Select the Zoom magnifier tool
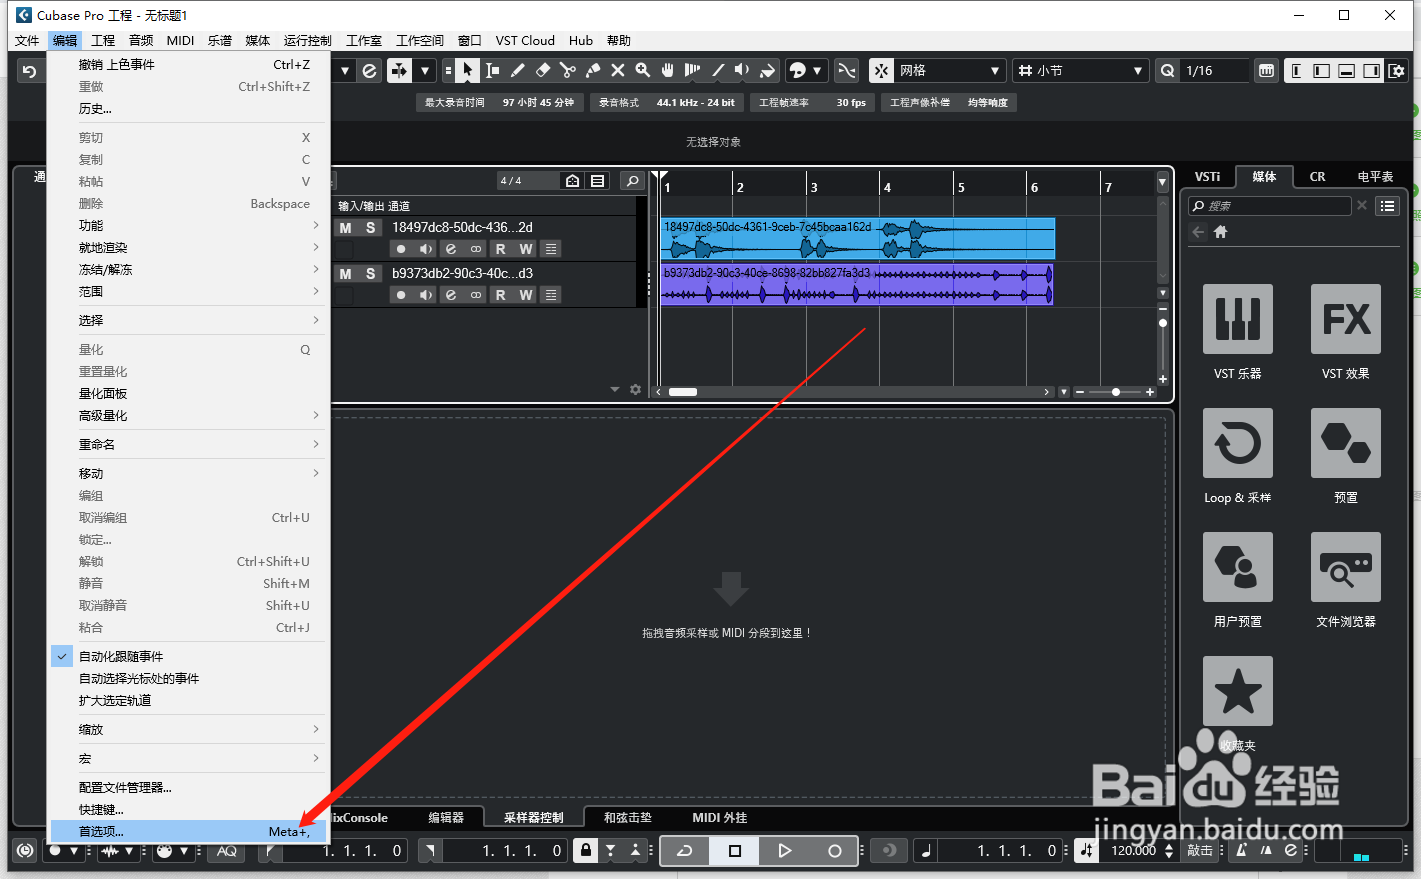Screen dimensions: 1421x879 (x=642, y=70)
